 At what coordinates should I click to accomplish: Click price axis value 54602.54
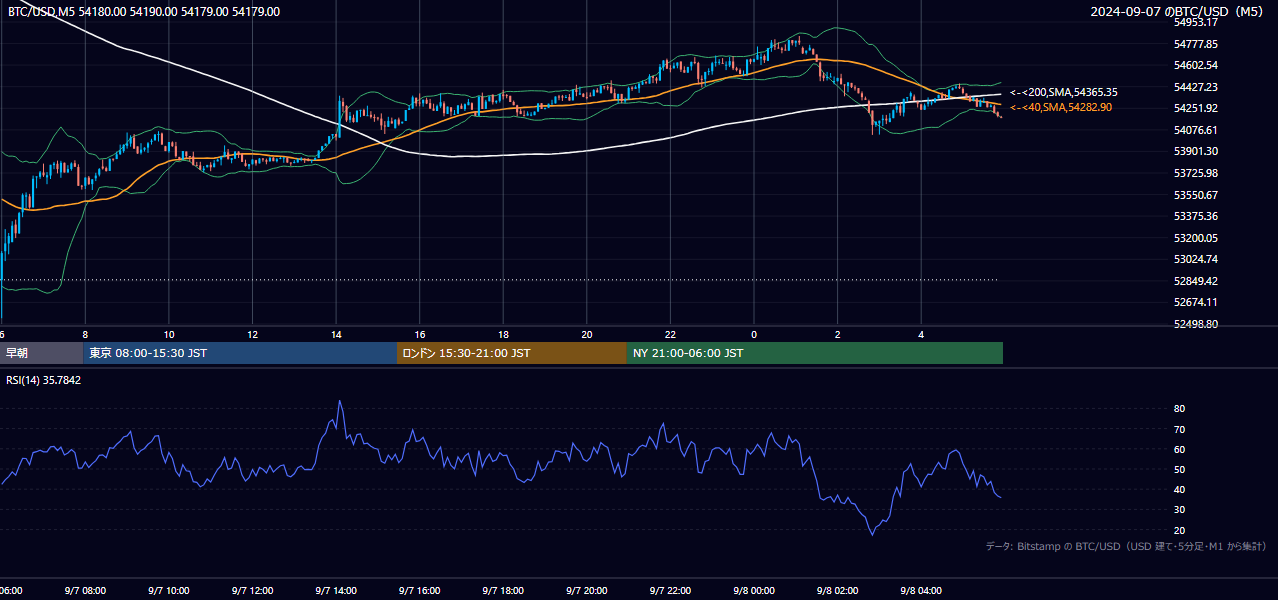(x=1196, y=65)
